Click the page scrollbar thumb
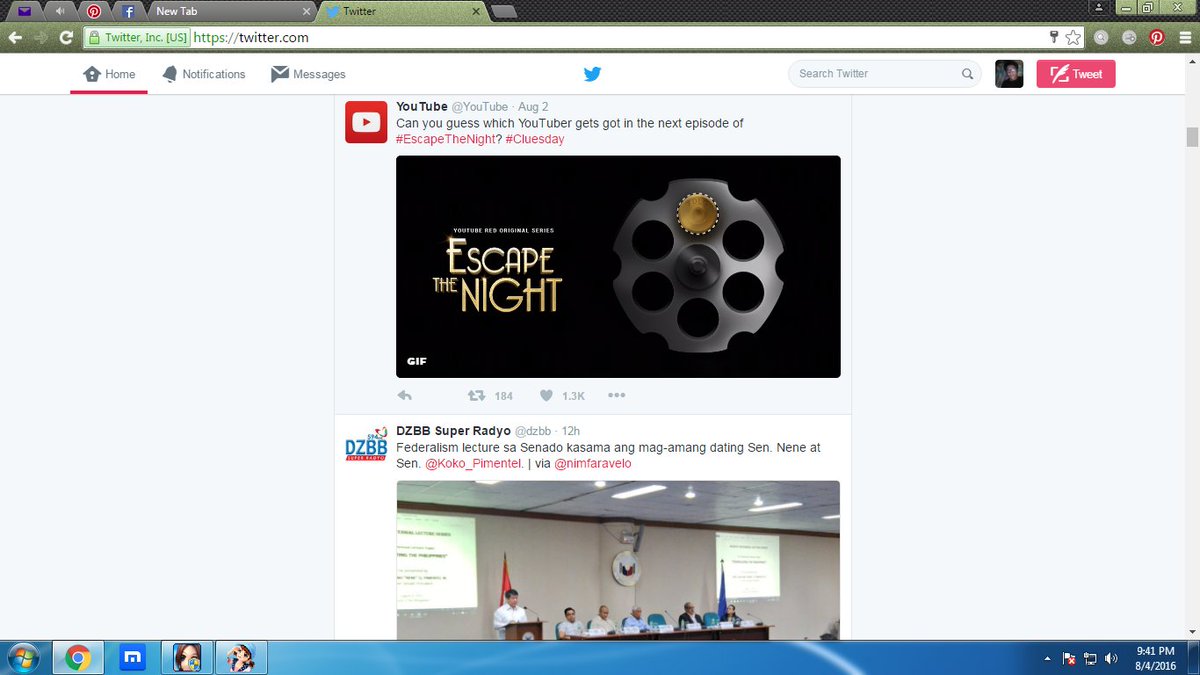 (x=1192, y=137)
